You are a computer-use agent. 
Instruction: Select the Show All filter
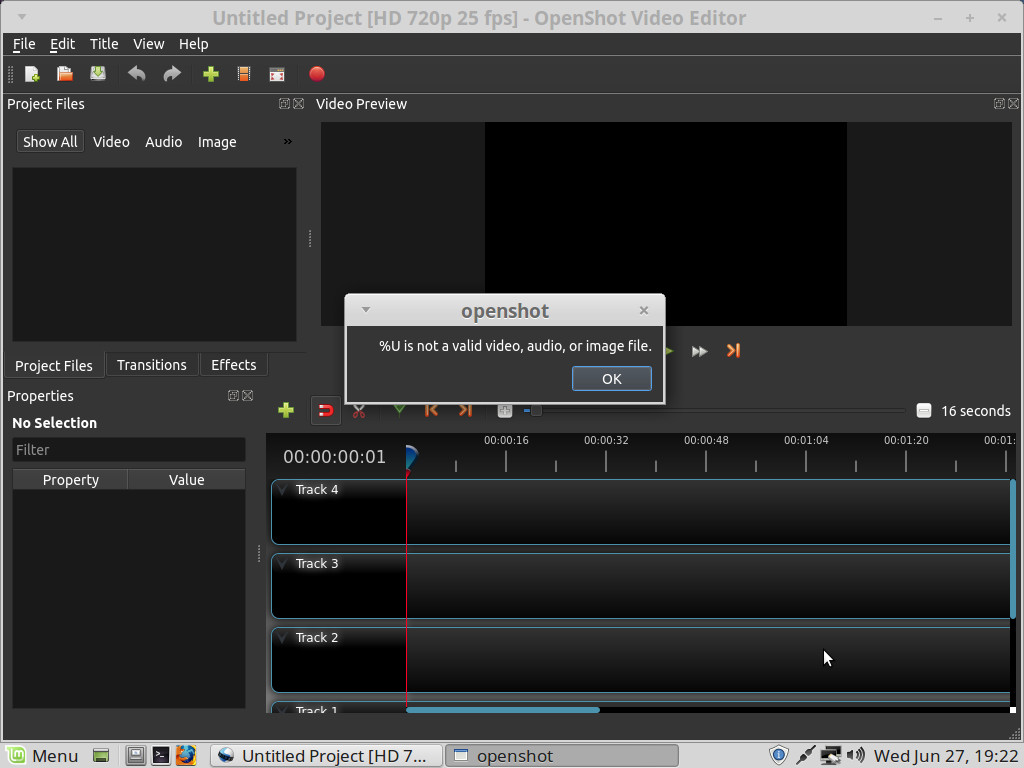(x=50, y=142)
